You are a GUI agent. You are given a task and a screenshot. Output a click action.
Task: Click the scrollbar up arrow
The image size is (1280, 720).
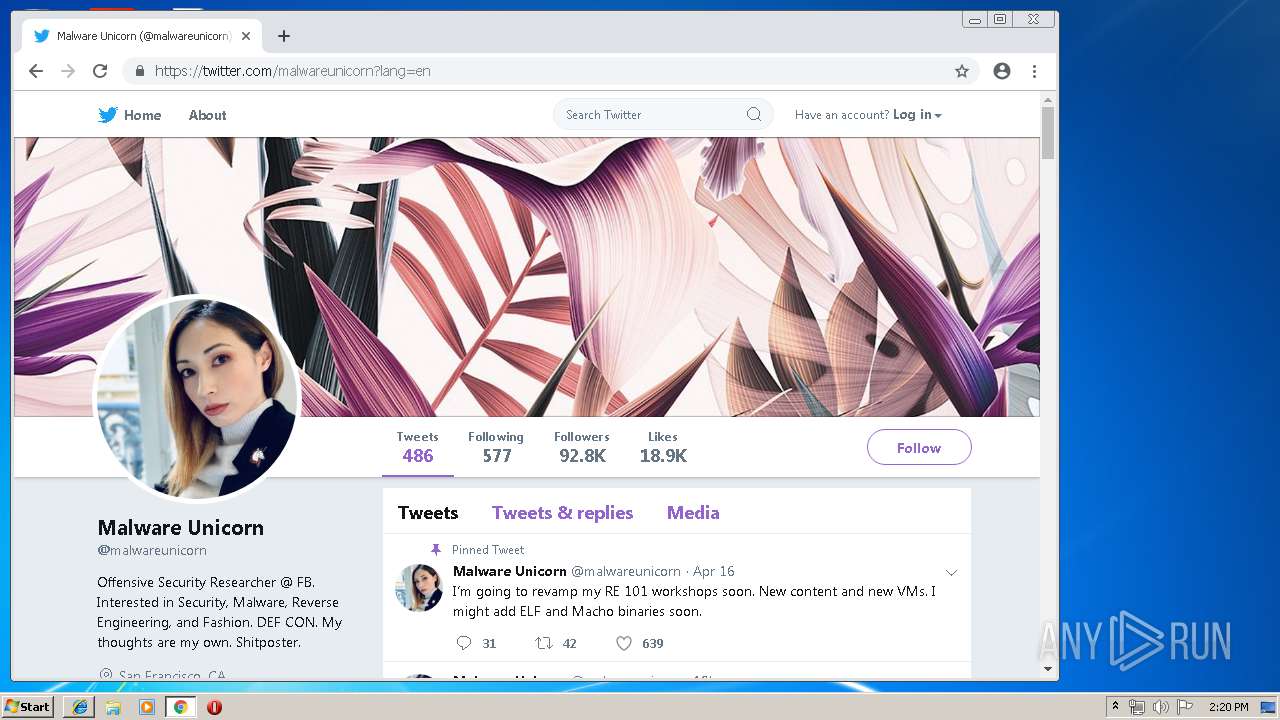1048,100
